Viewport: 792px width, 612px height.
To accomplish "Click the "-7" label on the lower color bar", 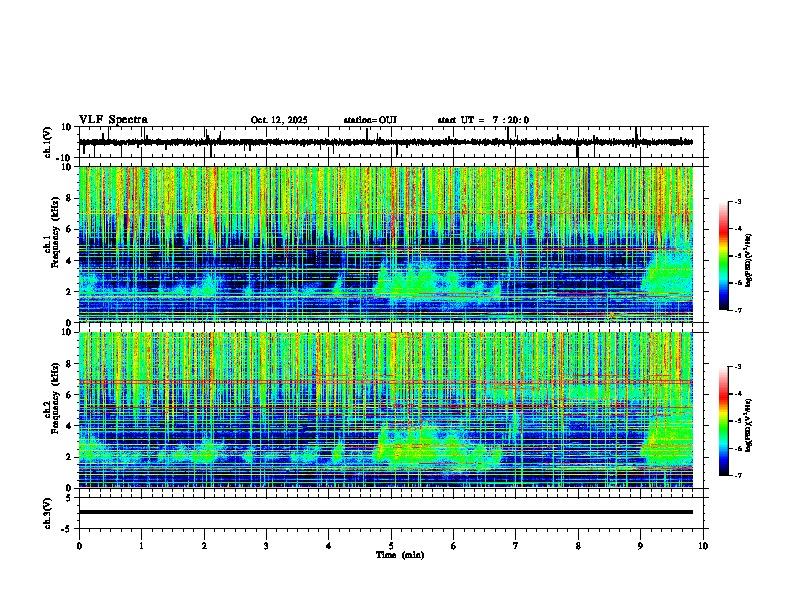I will [x=737, y=476].
